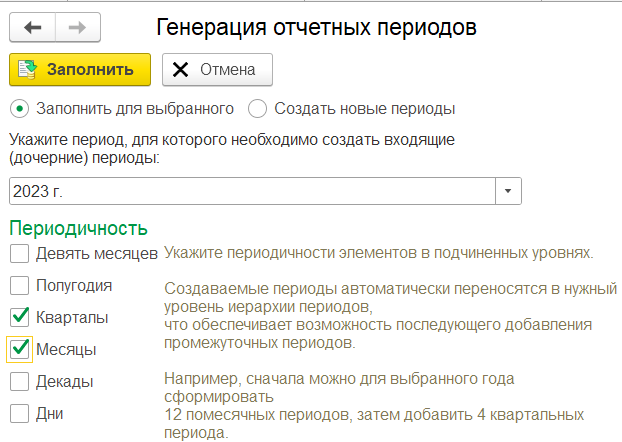Viewport: 622px width, 442px height.
Task: Check the Декады periodicity box
Action: 19,382
